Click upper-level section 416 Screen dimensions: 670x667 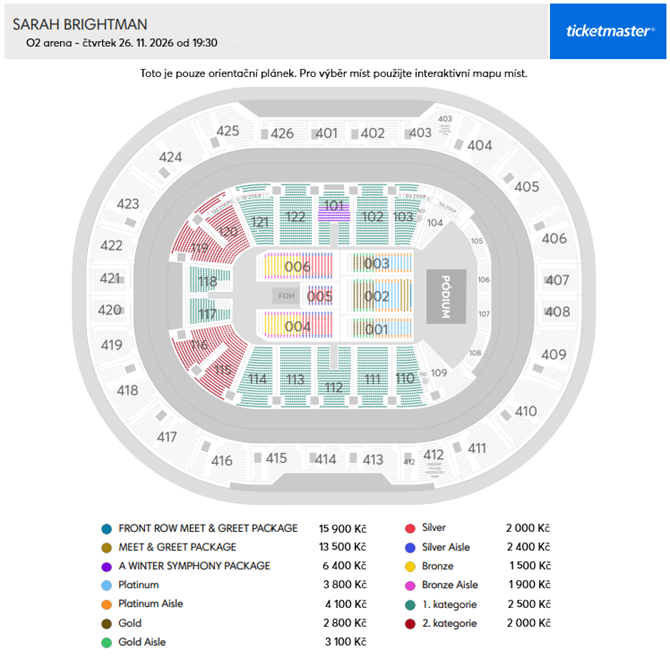point(222,461)
